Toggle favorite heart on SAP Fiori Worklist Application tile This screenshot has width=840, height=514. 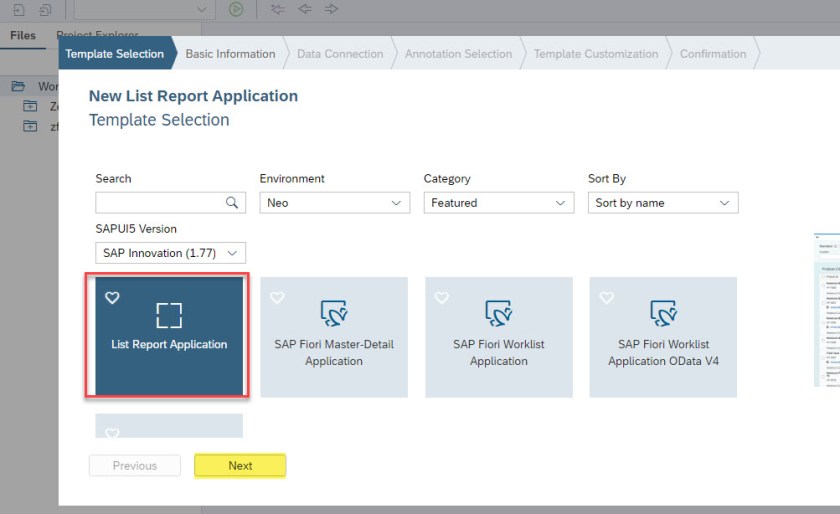[x=442, y=298]
